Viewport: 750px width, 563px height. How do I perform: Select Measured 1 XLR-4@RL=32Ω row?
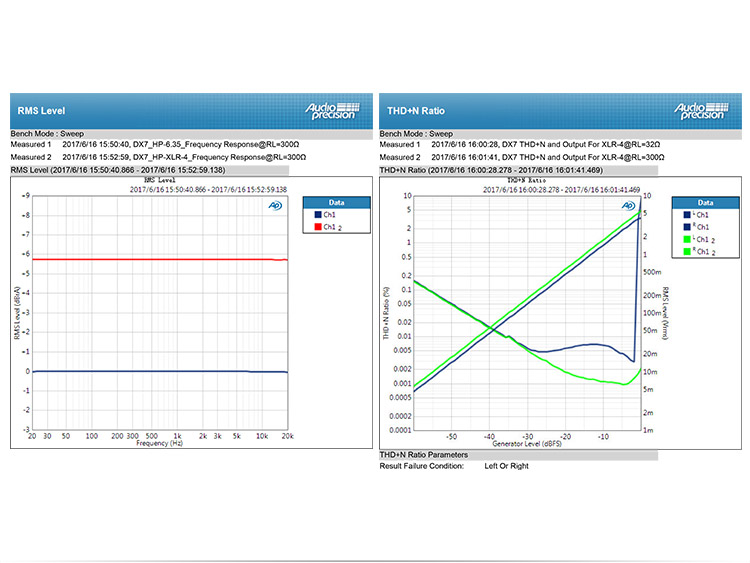[x=519, y=144]
